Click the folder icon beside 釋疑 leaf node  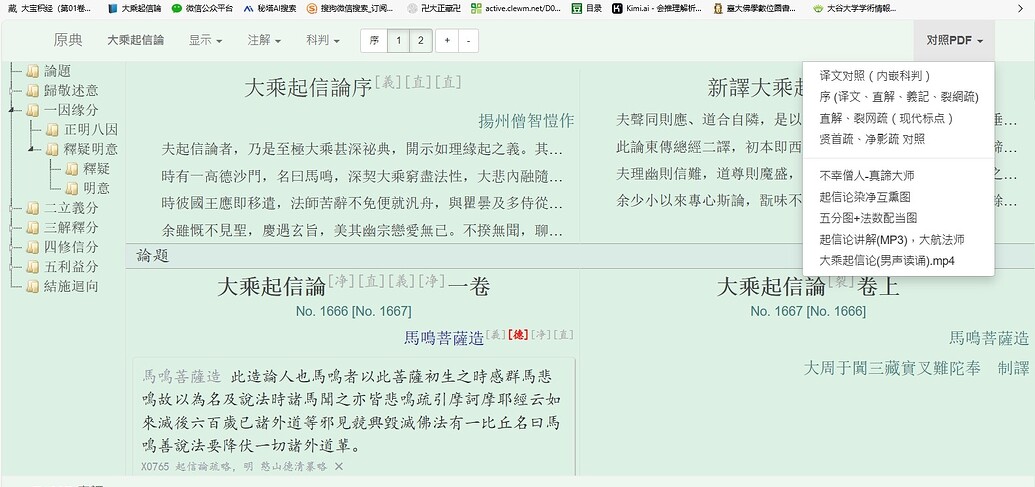tap(71, 169)
